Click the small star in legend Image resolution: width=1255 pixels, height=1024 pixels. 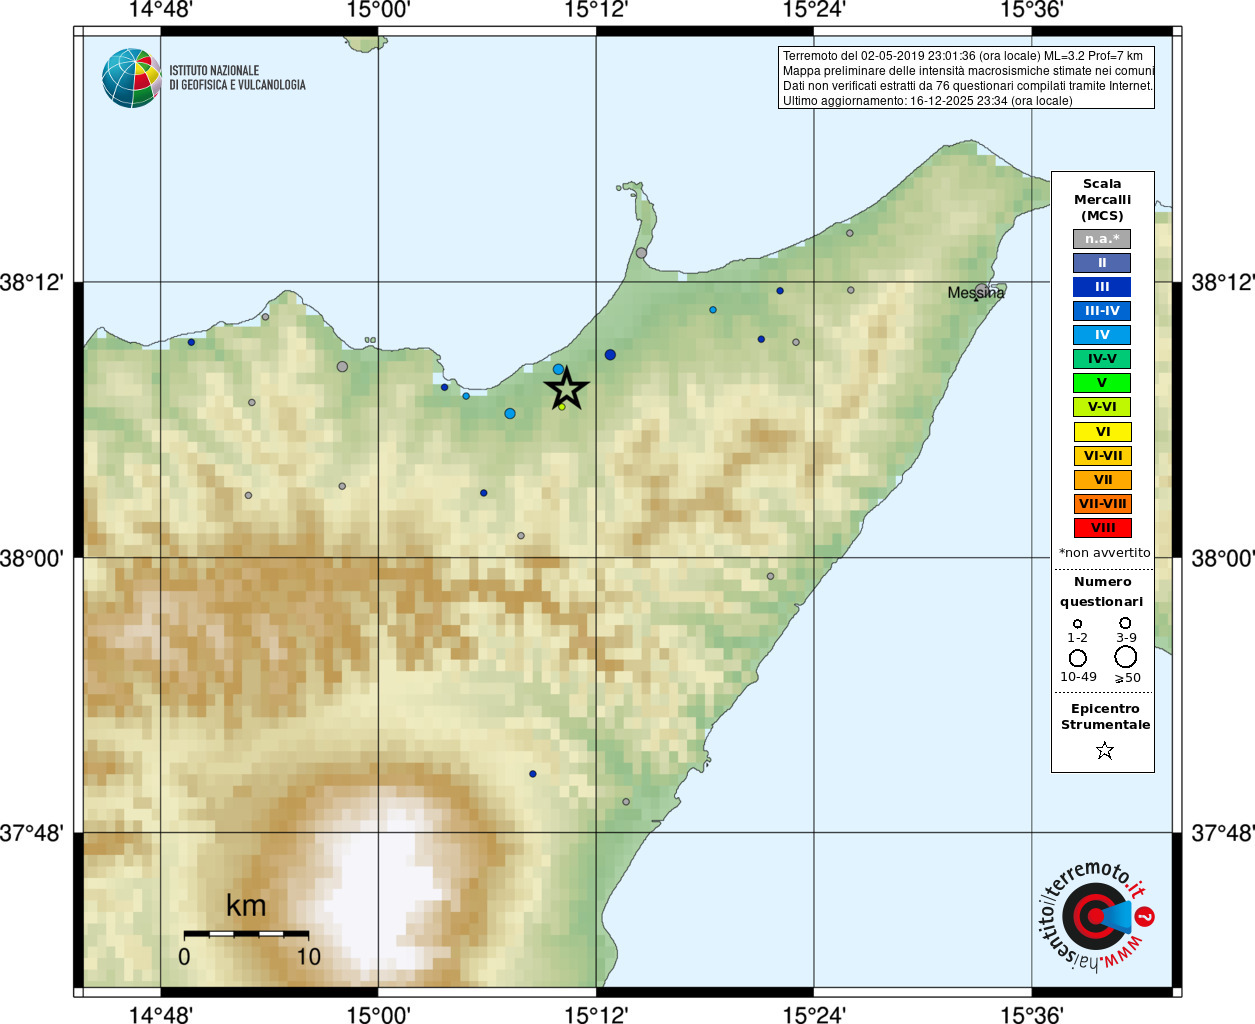coord(1105,750)
